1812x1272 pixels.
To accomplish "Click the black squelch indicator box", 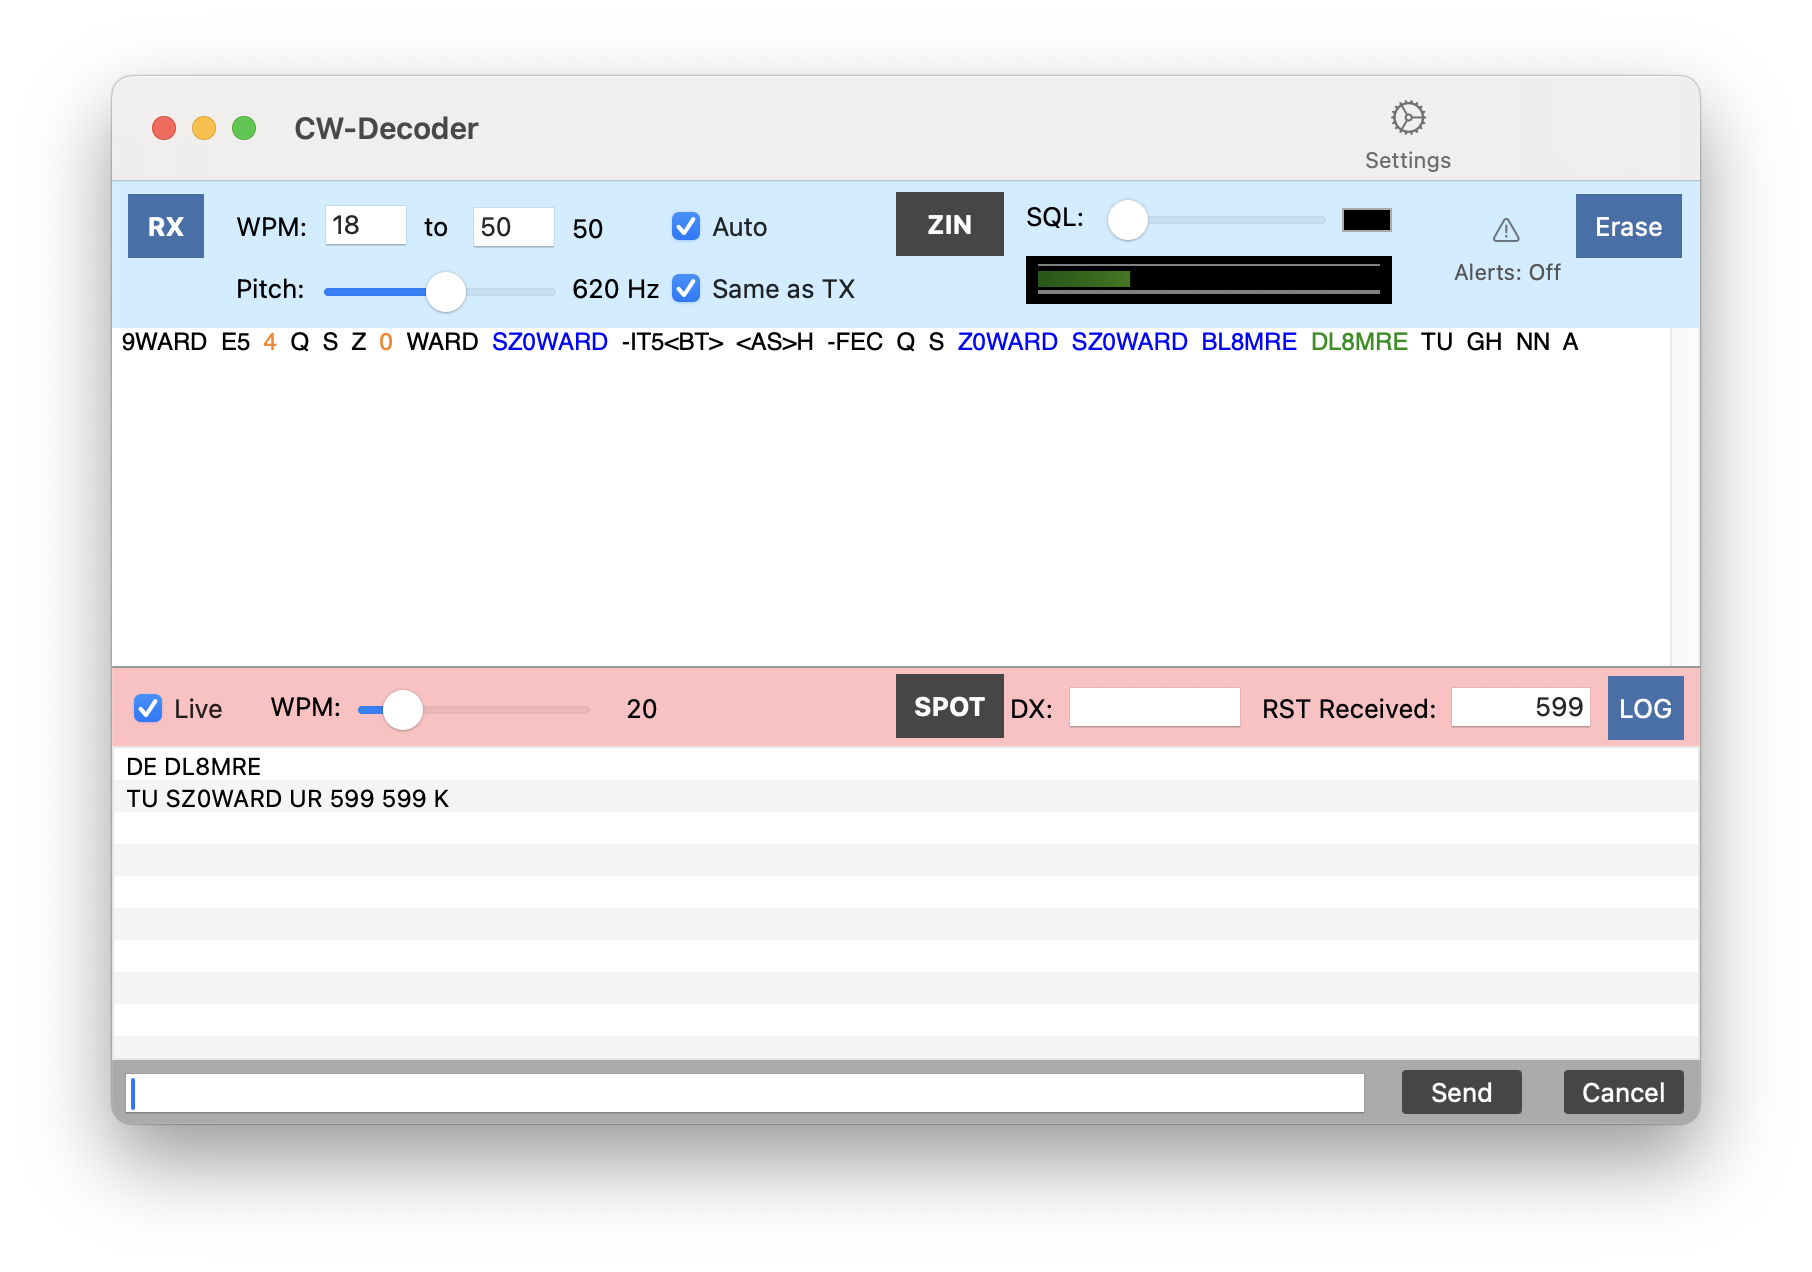I will (1367, 220).
